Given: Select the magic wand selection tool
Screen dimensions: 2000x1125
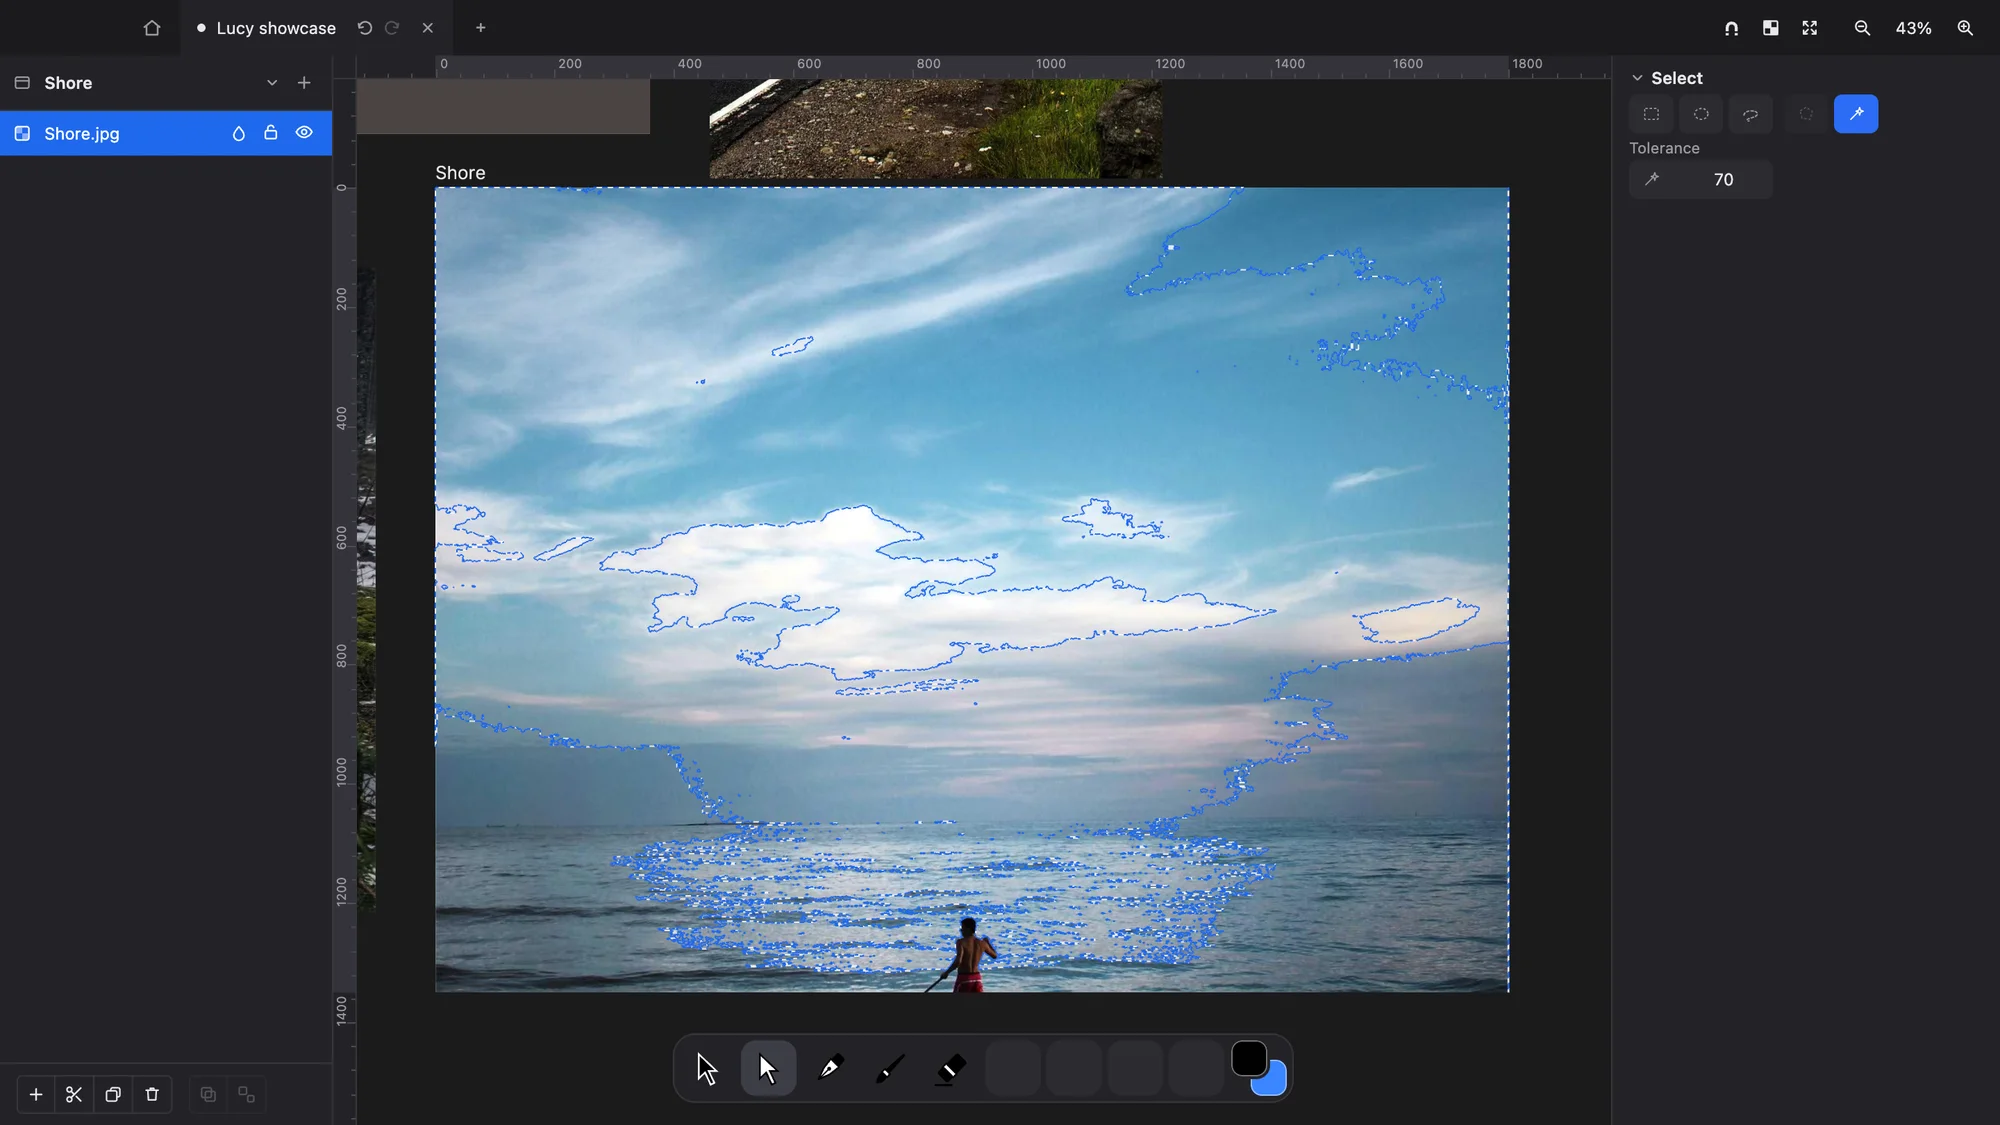Looking at the screenshot, I should pyautogui.click(x=1855, y=114).
